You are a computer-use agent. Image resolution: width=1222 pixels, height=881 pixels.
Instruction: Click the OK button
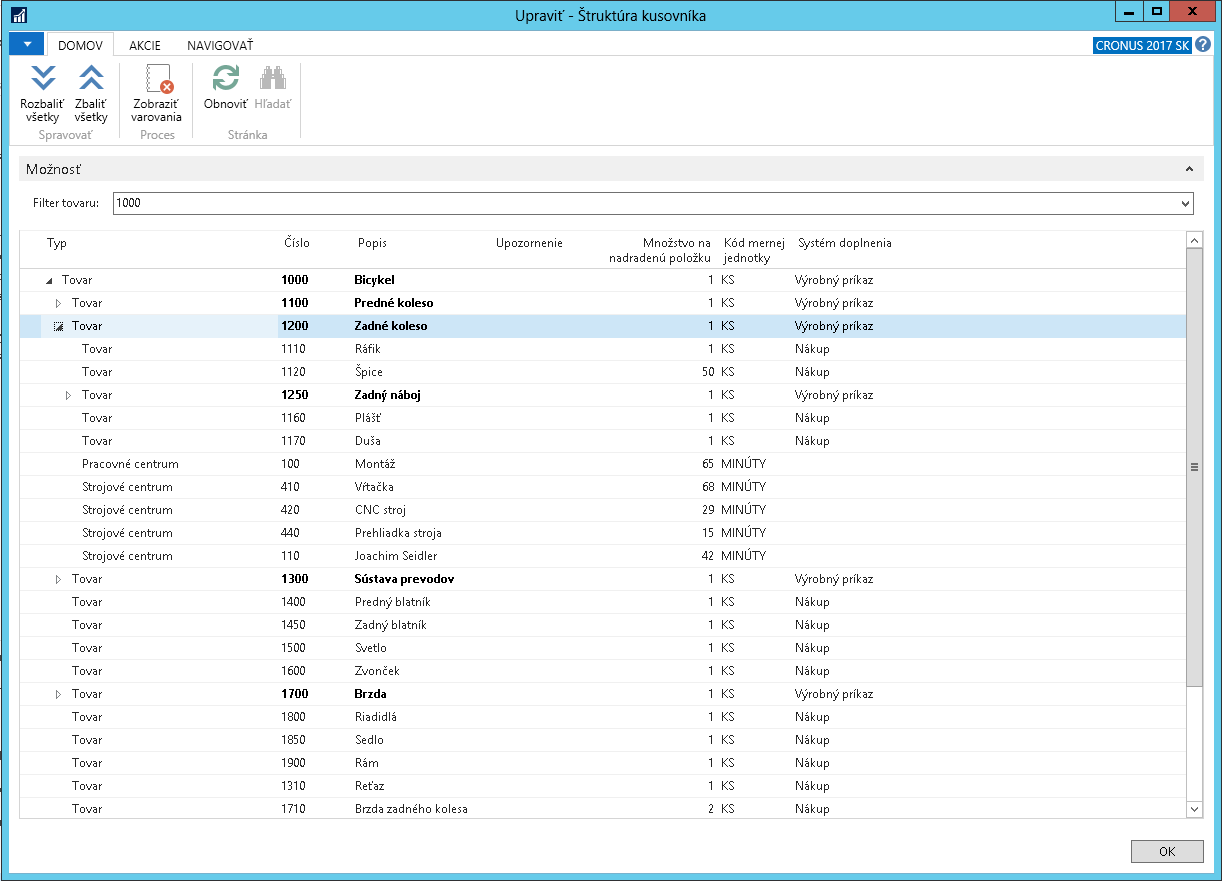click(x=1167, y=851)
